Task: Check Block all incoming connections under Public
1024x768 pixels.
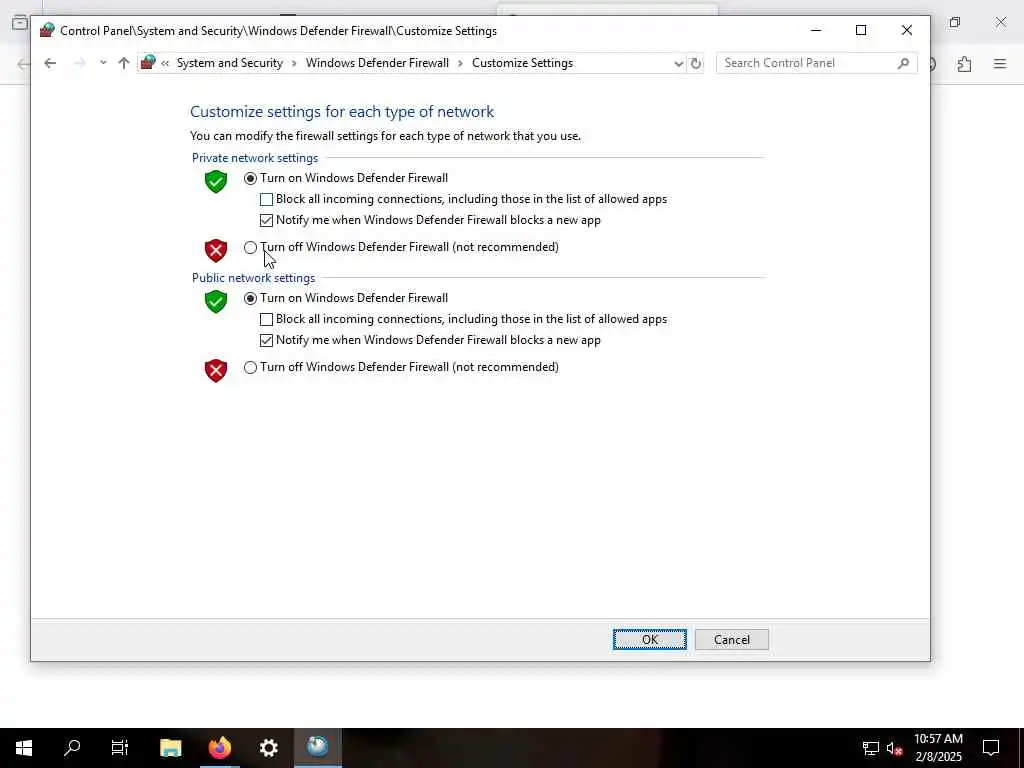Action: pyautogui.click(x=266, y=319)
